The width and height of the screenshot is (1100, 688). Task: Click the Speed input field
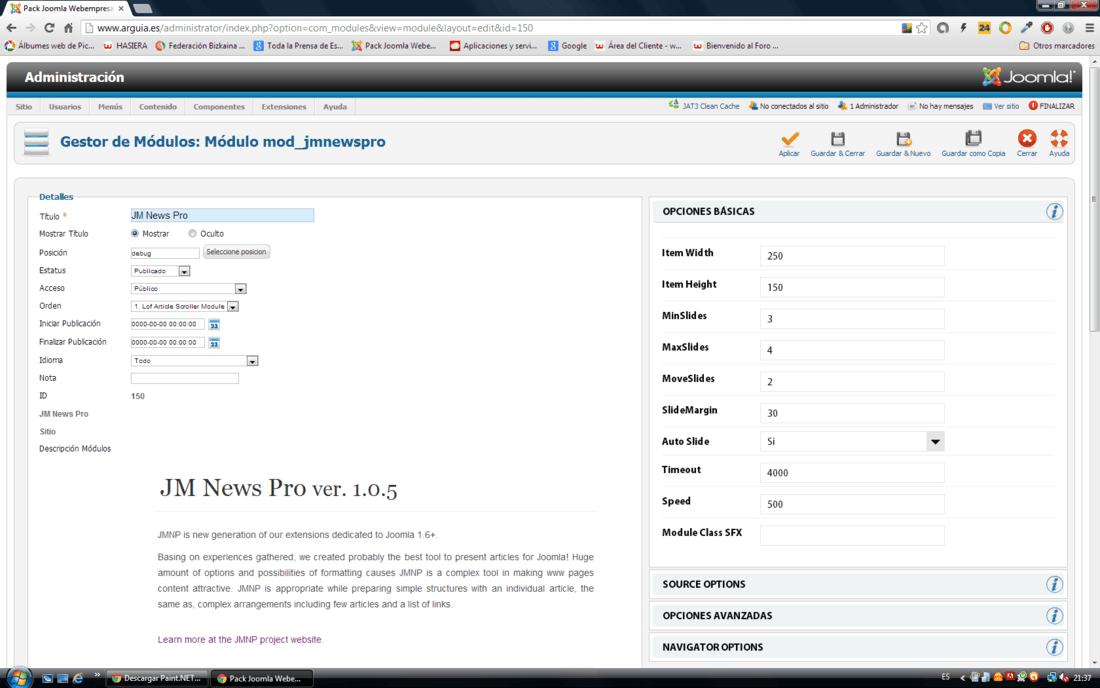(852, 504)
